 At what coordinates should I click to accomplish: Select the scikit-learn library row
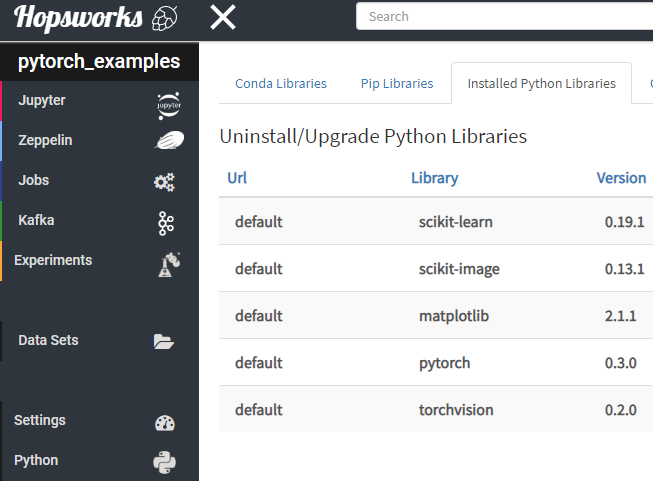(x=455, y=222)
